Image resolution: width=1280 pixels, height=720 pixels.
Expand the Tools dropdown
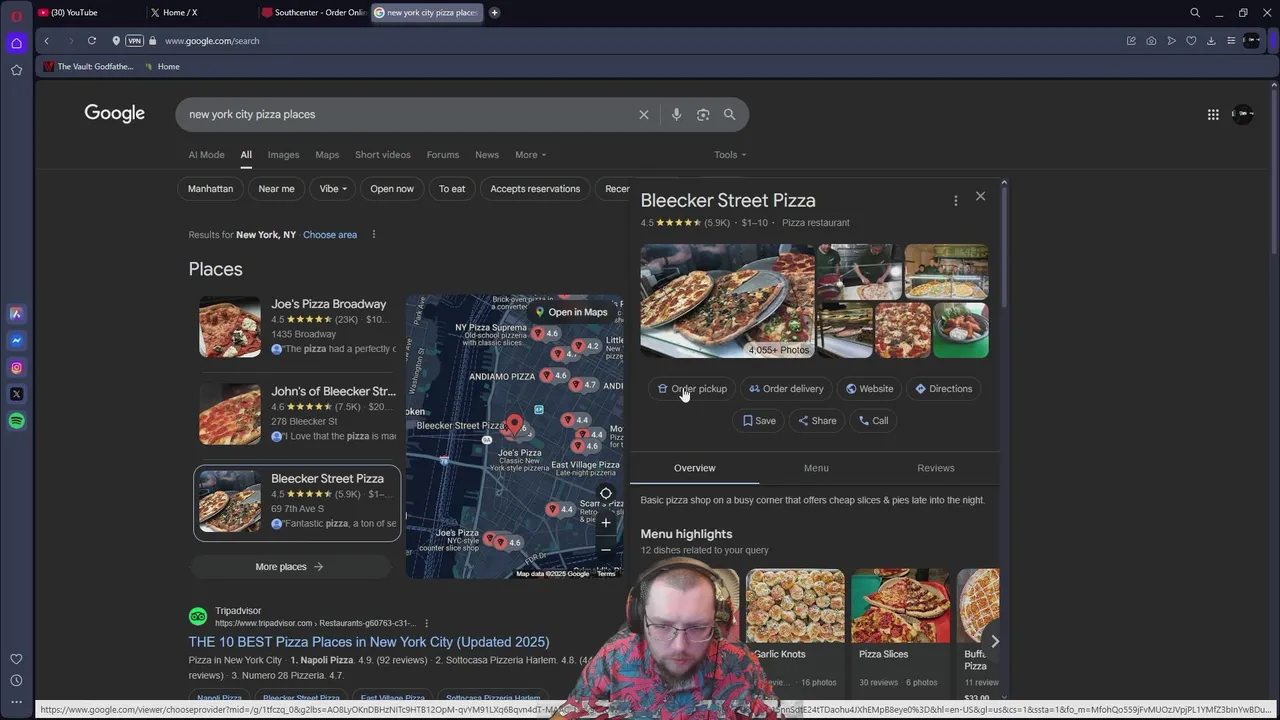pyautogui.click(x=730, y=155)
